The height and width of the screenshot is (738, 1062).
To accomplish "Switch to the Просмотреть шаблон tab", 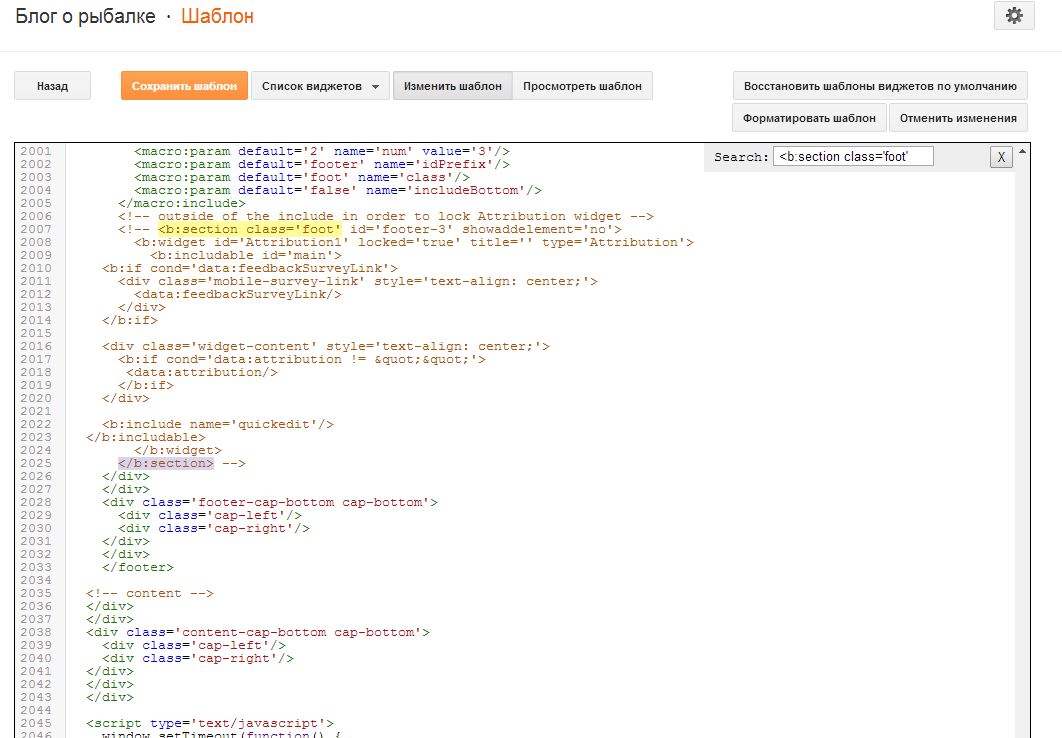I will coord(583,86).
